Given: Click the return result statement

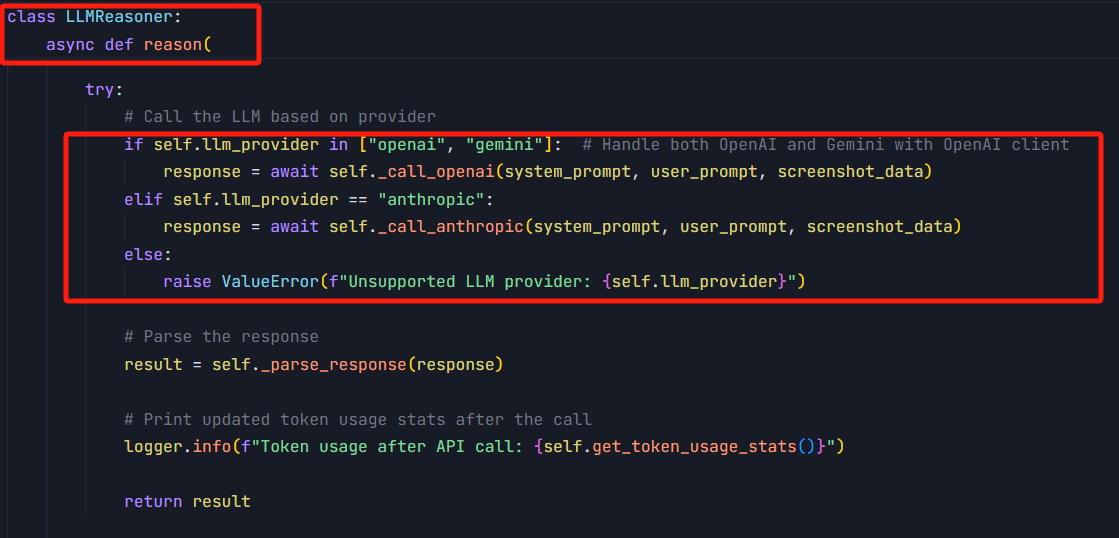Looking at the screenshot, I should [187, 502].
